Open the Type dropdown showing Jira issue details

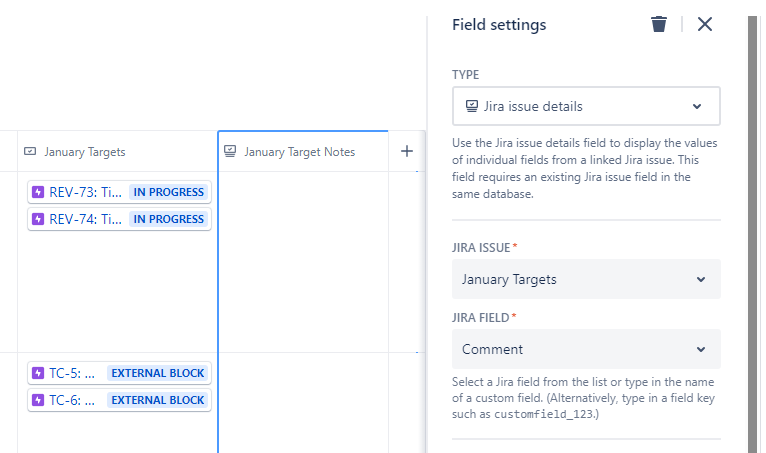586,106
